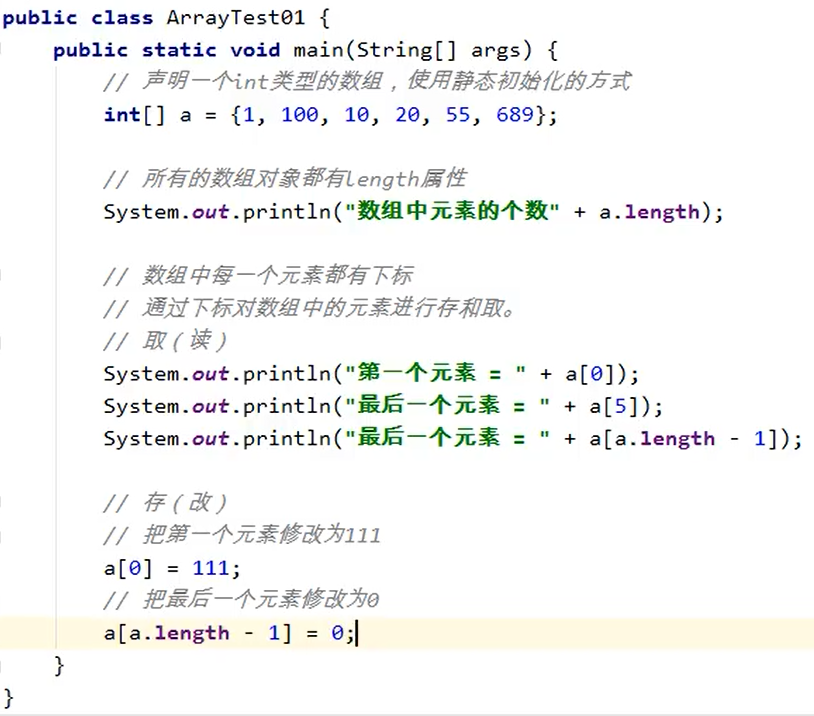Click the class name ArrayTest01

click(x=235, y=18)
